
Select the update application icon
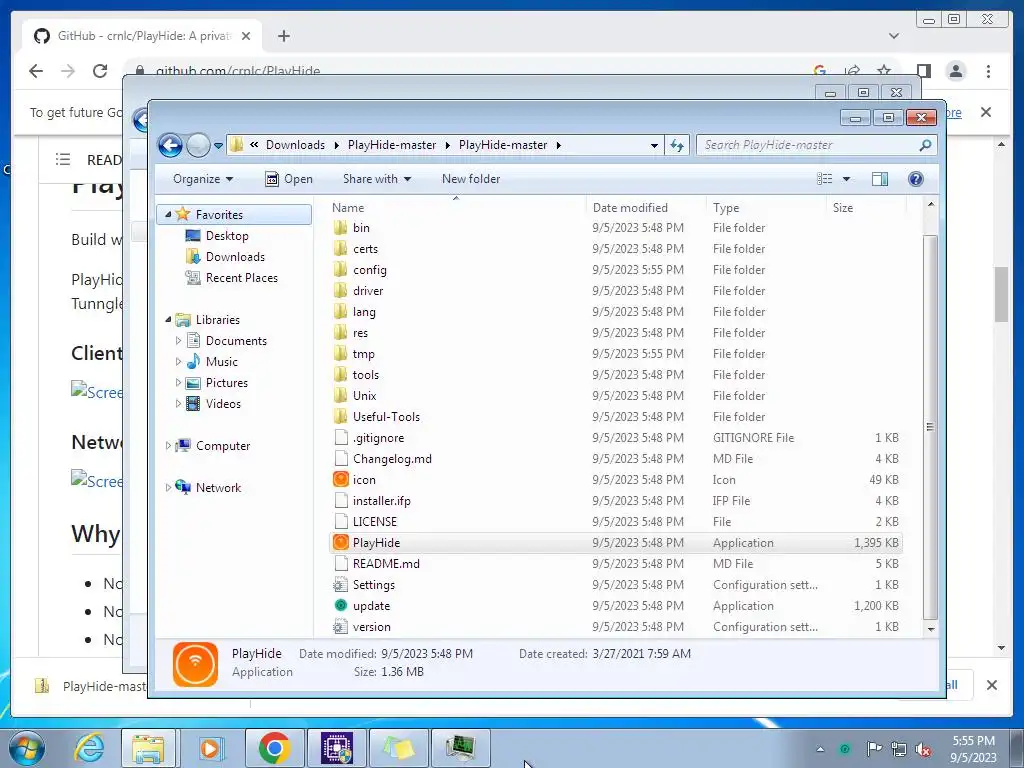pos(340,605)
